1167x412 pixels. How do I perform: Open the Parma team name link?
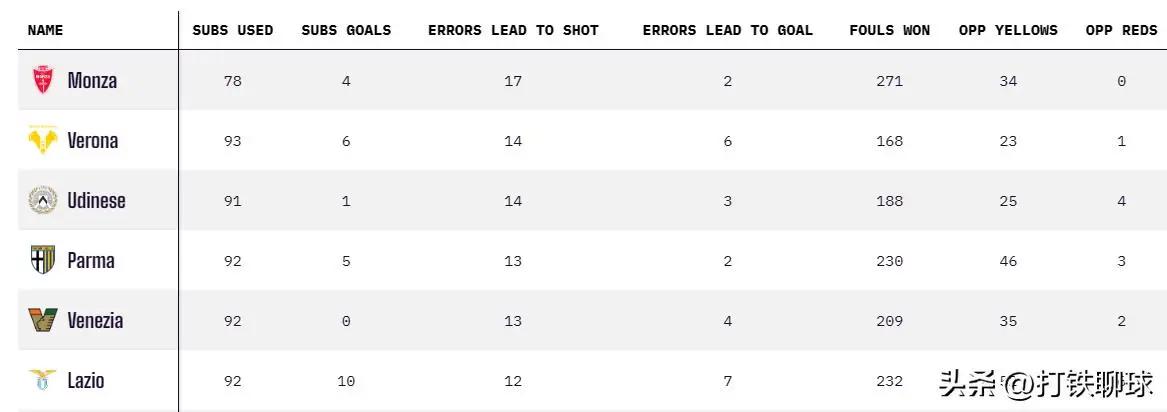click(x=91, y=260)
